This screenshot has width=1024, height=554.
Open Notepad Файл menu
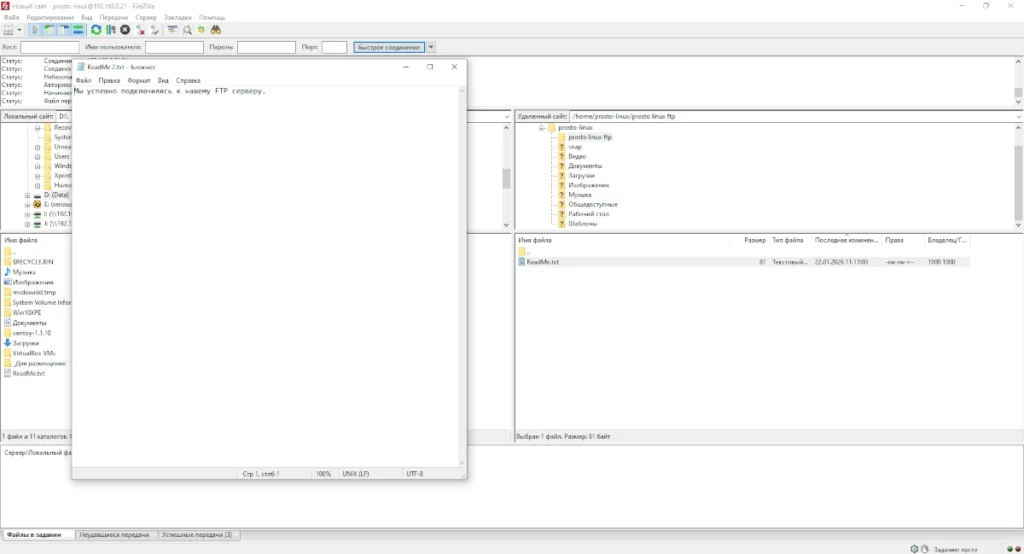pos(83,80)
